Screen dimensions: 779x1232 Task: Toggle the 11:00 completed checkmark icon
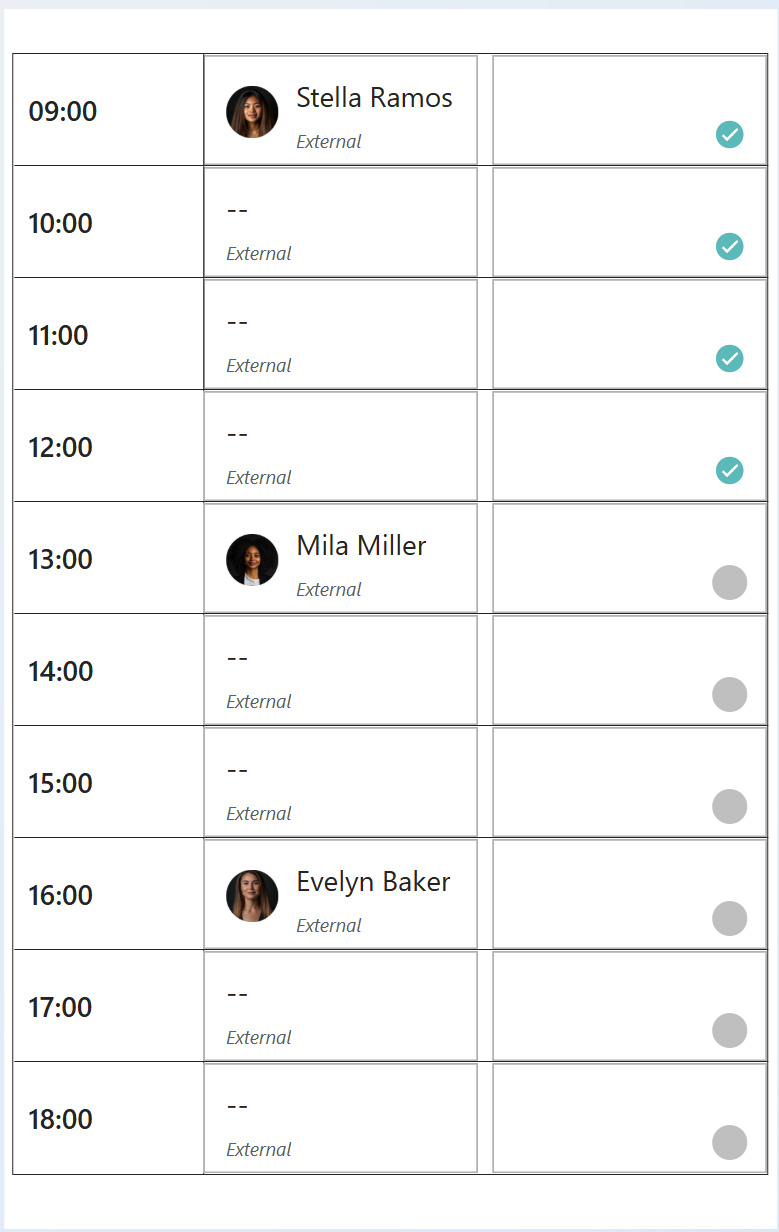point(729,358)
